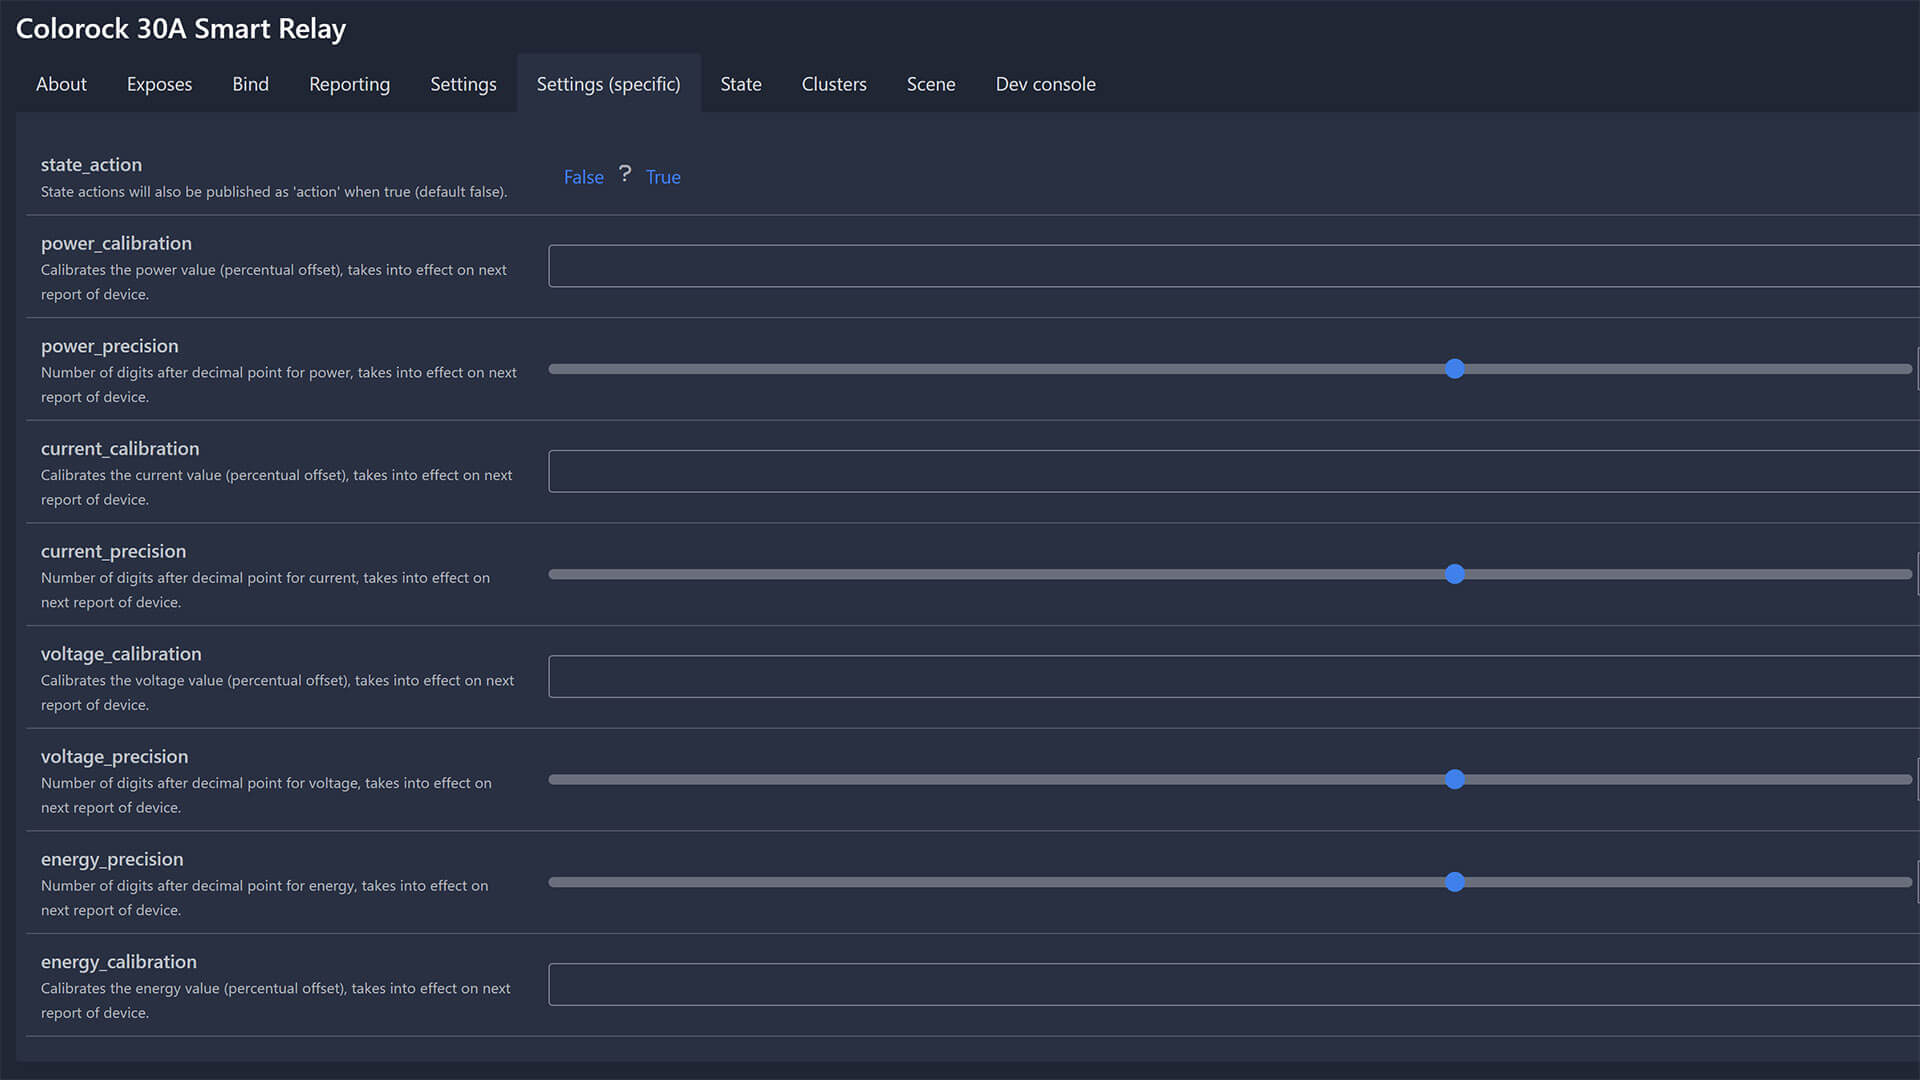Click the help icon for state_action
This screenshot has width=1920, height=1080.
[x=624, y=173]
